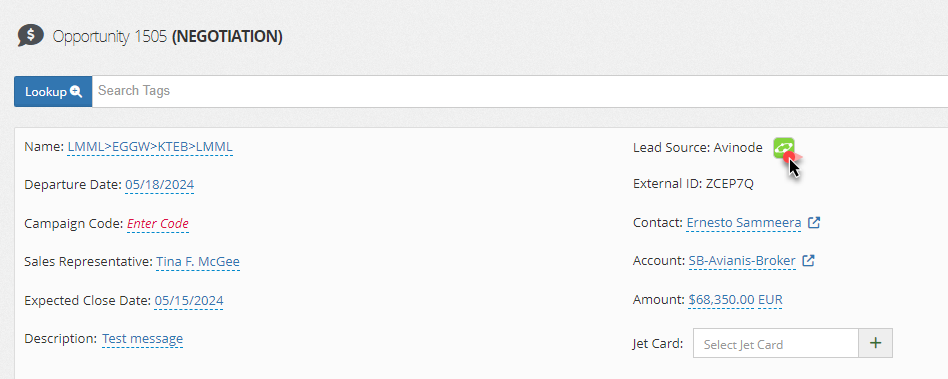This screenshot has width=948, height=379.
Task: Open Ernesto Sammeera contact in new window icon
Action: (x=814, y=222)
